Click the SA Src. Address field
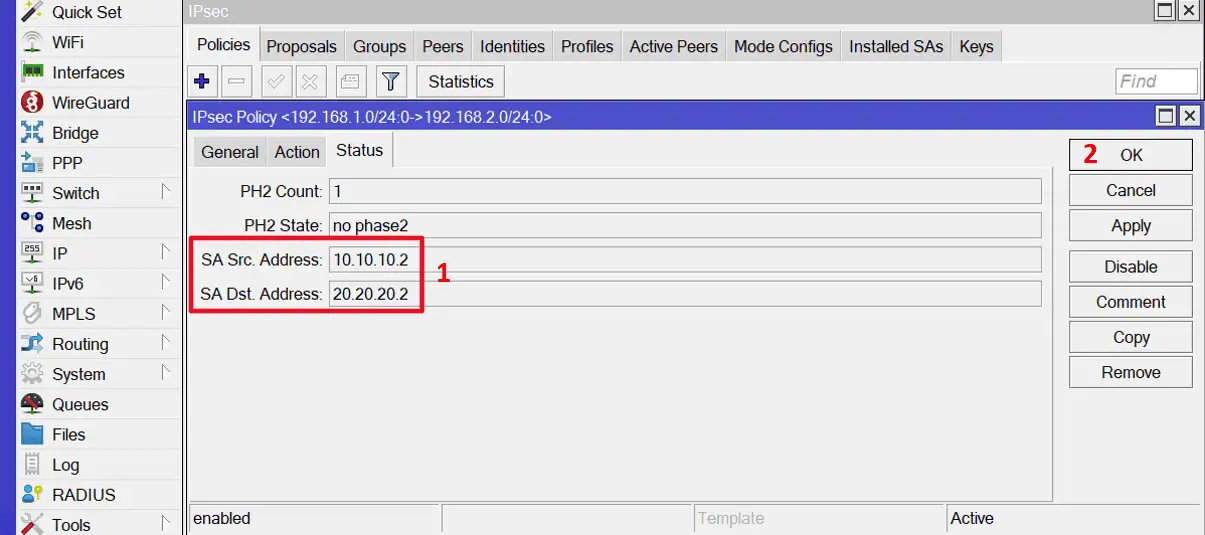 [685, 259]
